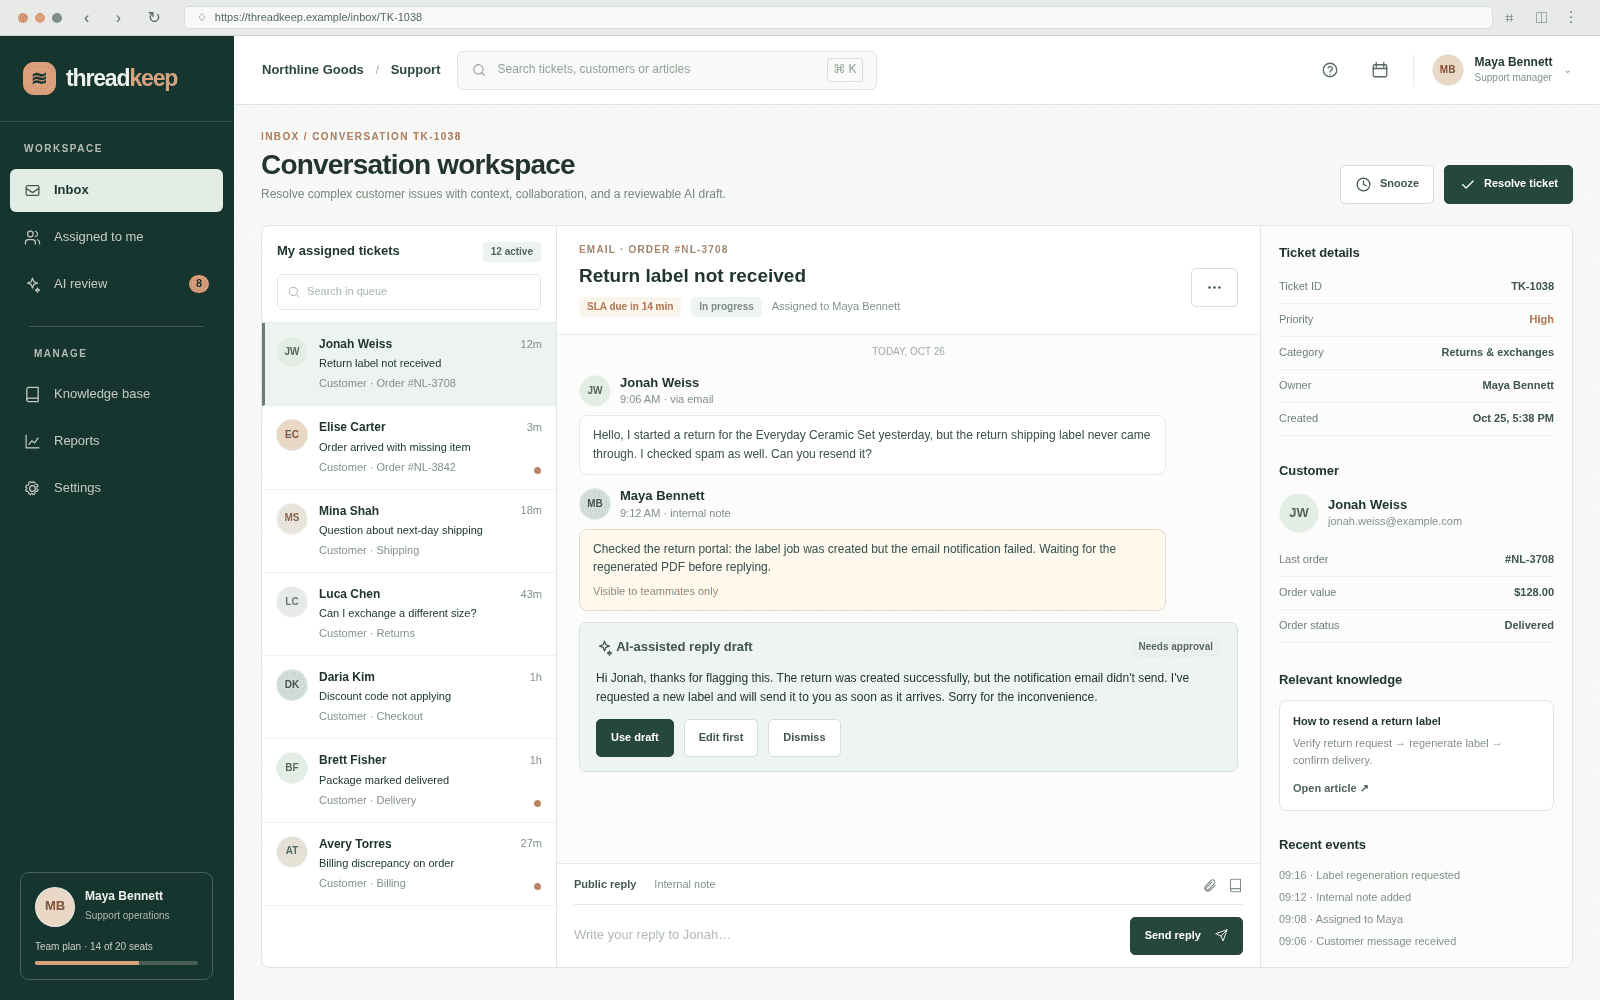Screen dimensions: 1600x1000
Task: Select Luca Chen's exchange ticket
Action: click(409, 614)
